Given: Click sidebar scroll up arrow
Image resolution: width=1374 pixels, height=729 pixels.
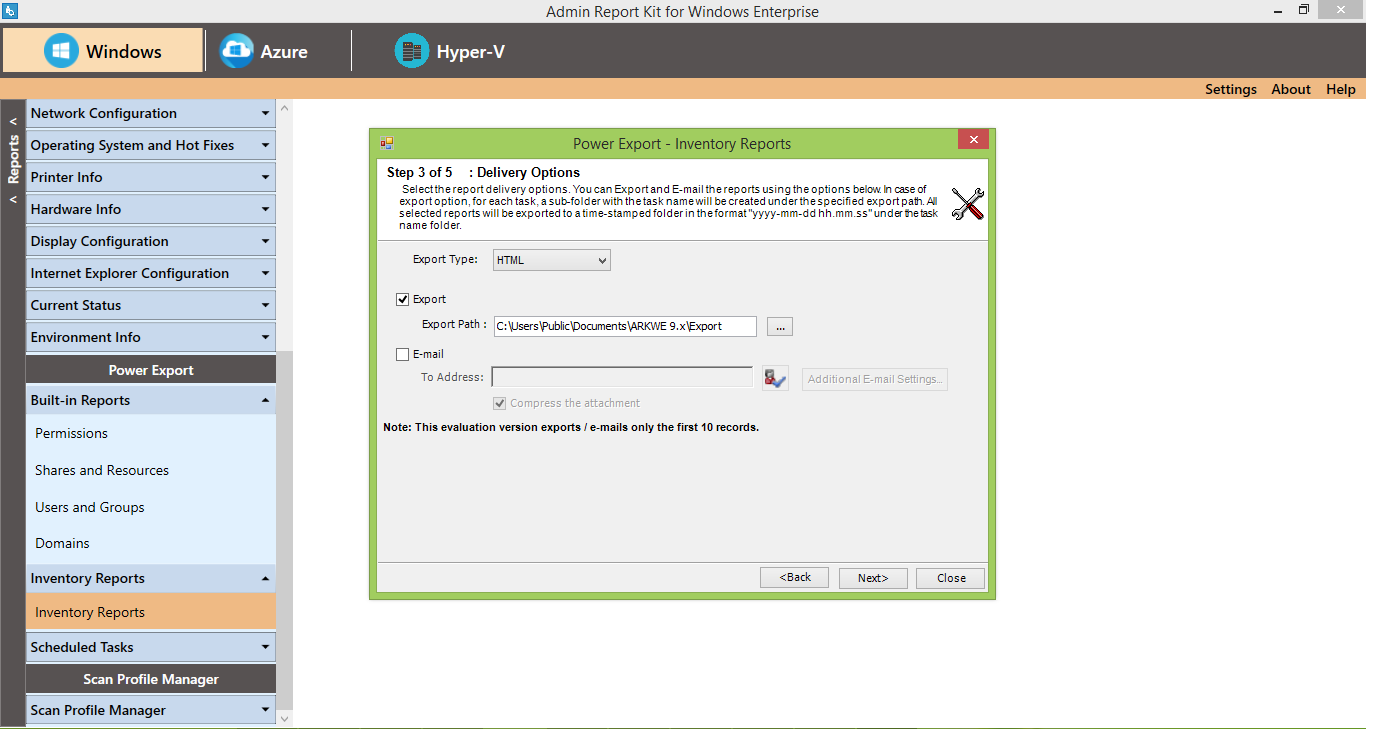Looking at the screenshot, I should (x=285, y=107).
